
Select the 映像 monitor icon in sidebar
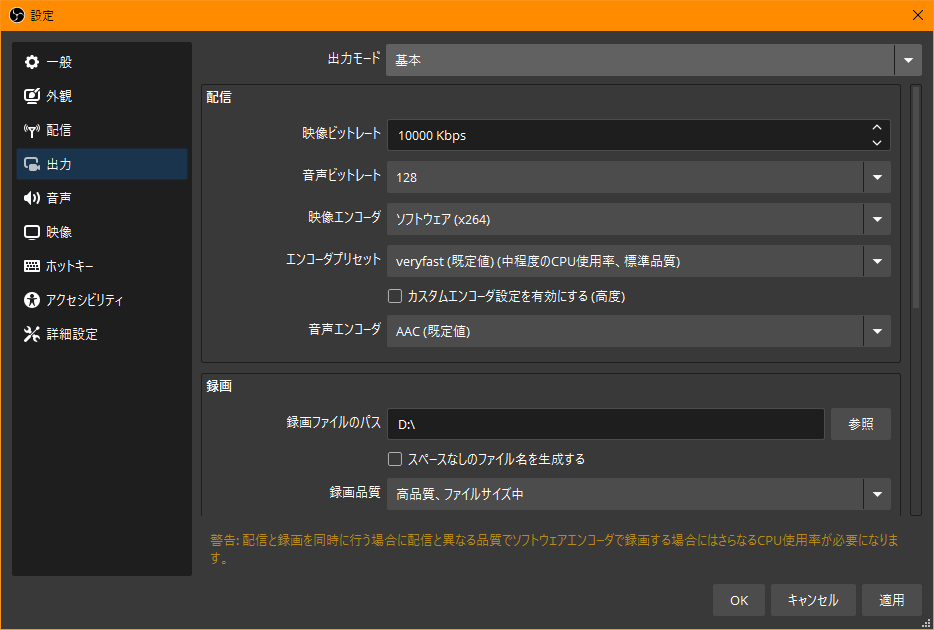pyautogui.click(x=32, y=233)
